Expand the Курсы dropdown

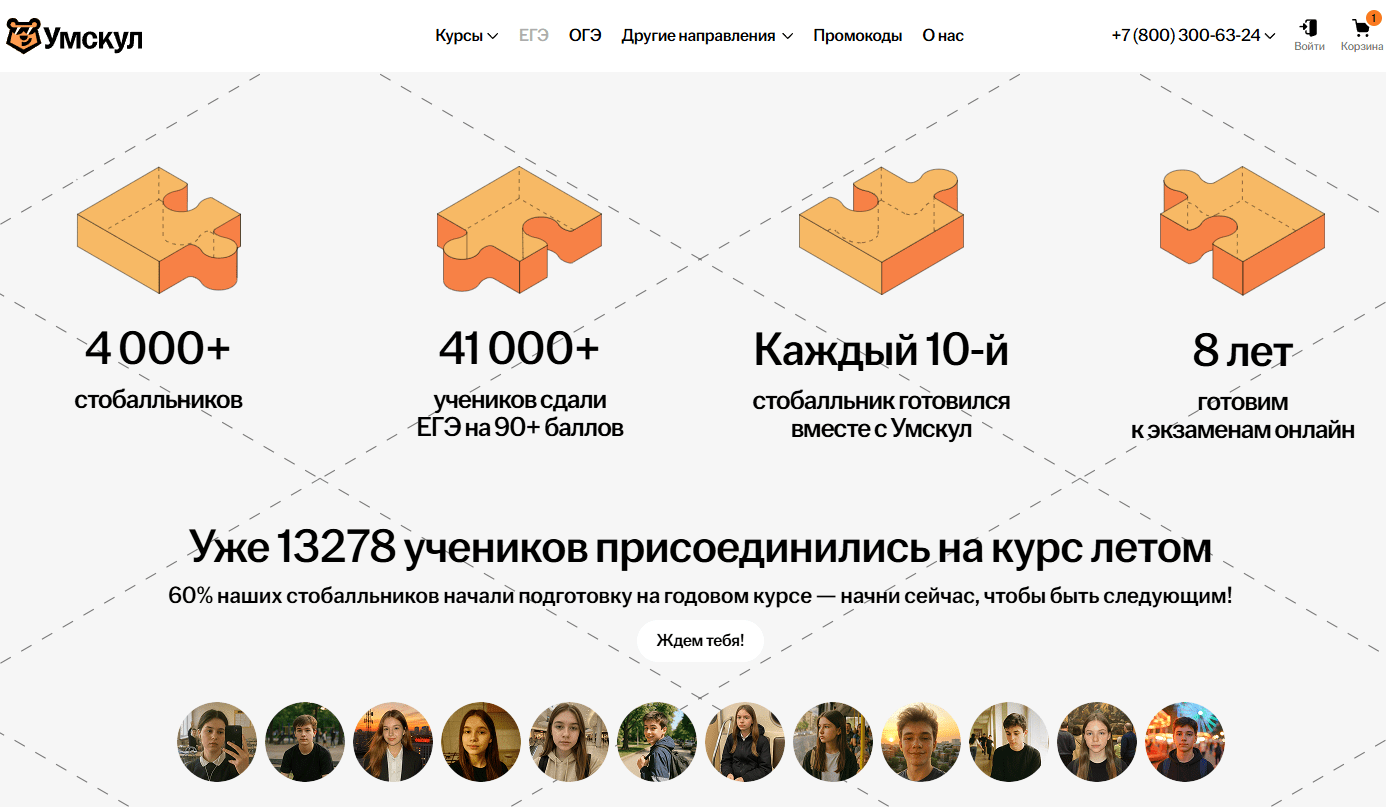[466, 35]
